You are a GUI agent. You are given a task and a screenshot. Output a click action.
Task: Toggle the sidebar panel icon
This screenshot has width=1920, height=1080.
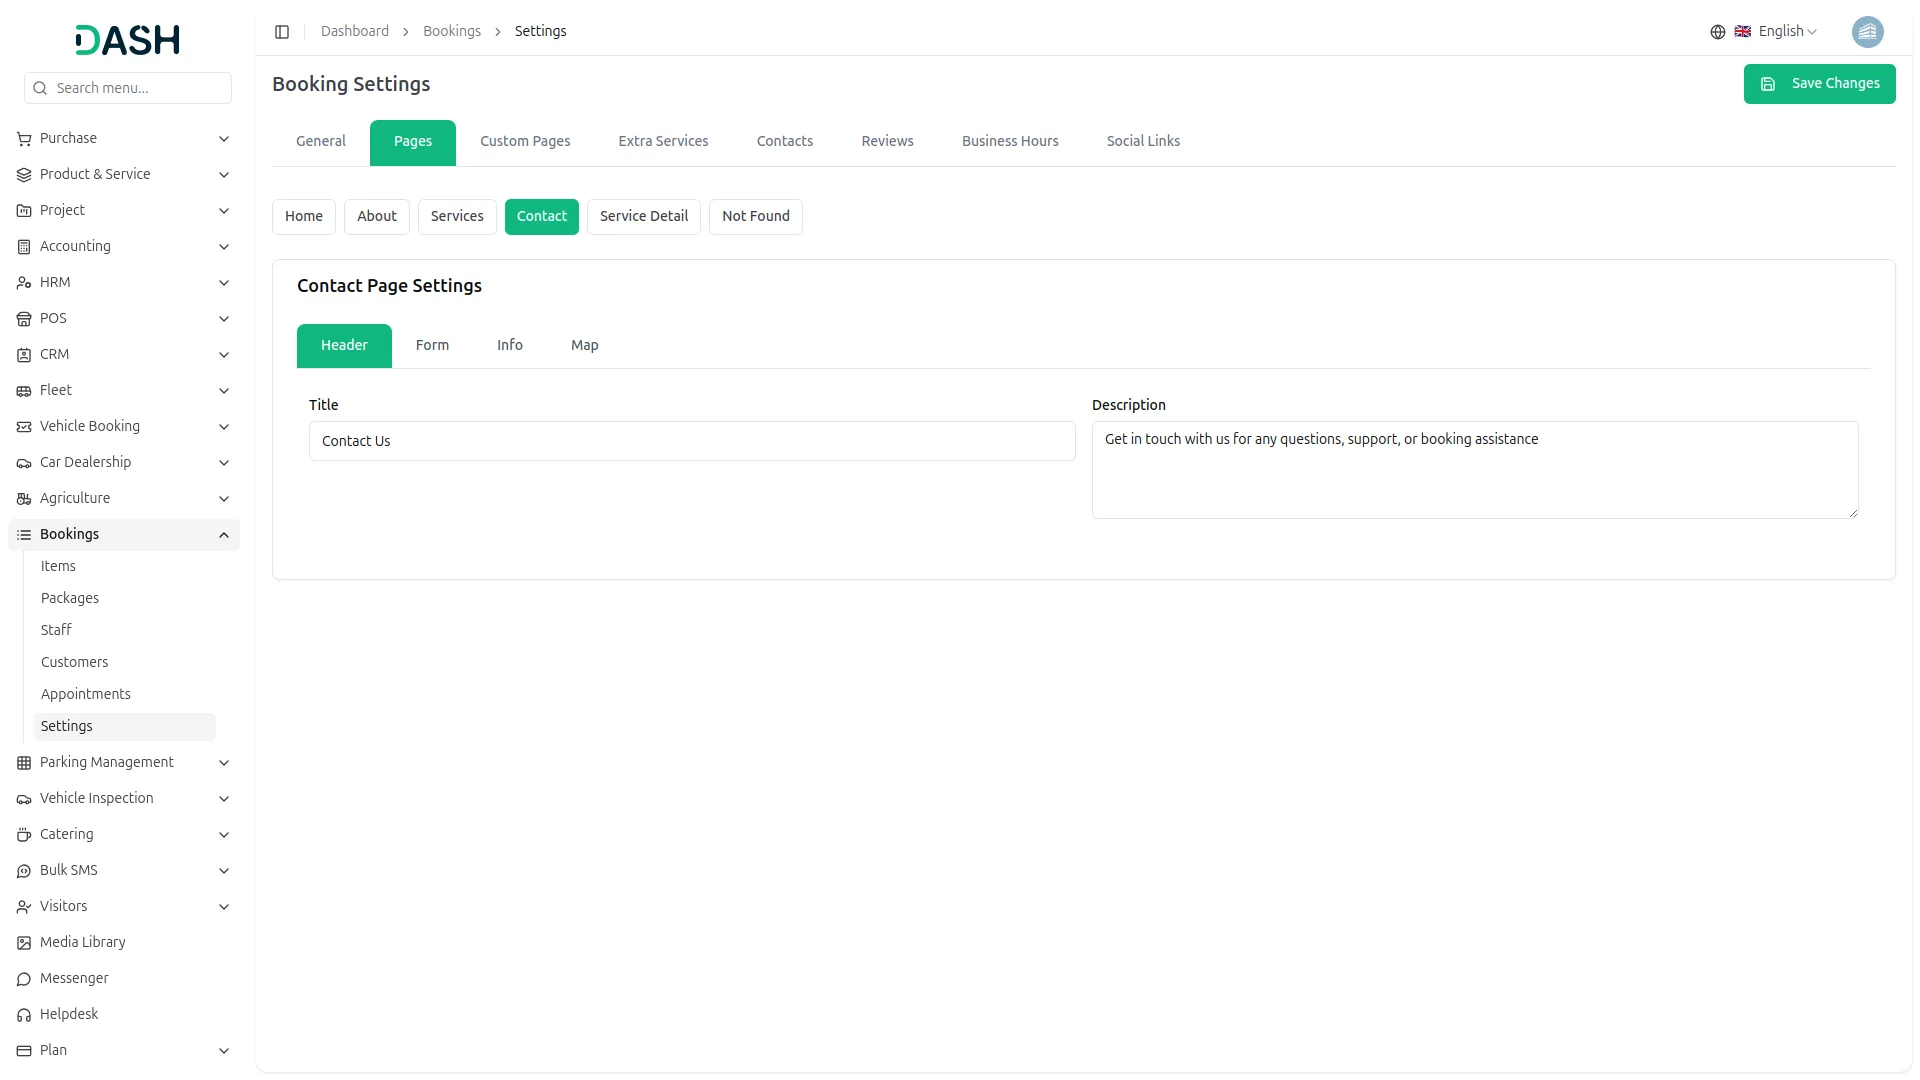(x=282, y=32)
